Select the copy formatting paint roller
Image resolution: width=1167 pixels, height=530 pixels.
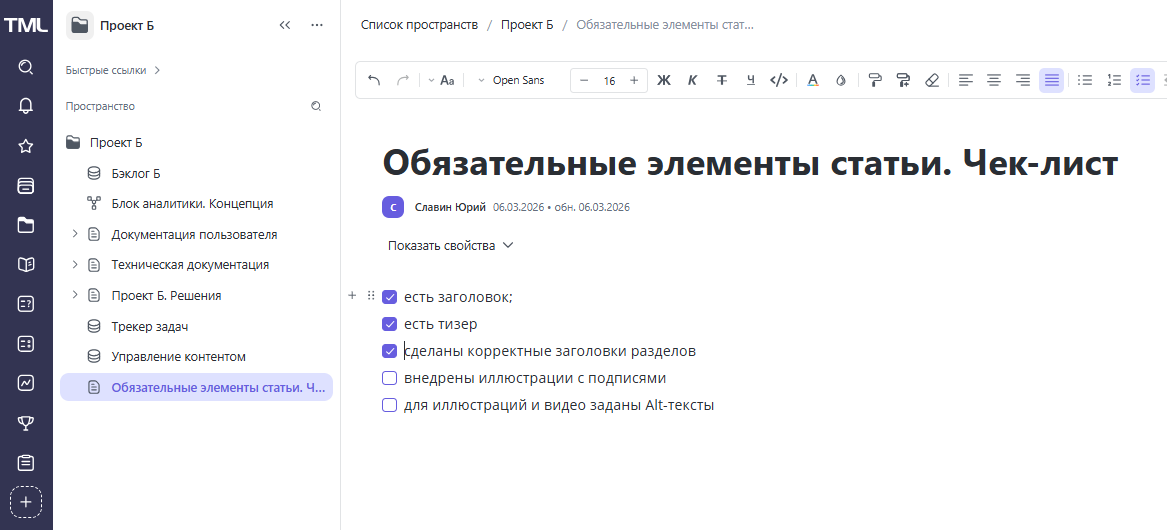876,80
